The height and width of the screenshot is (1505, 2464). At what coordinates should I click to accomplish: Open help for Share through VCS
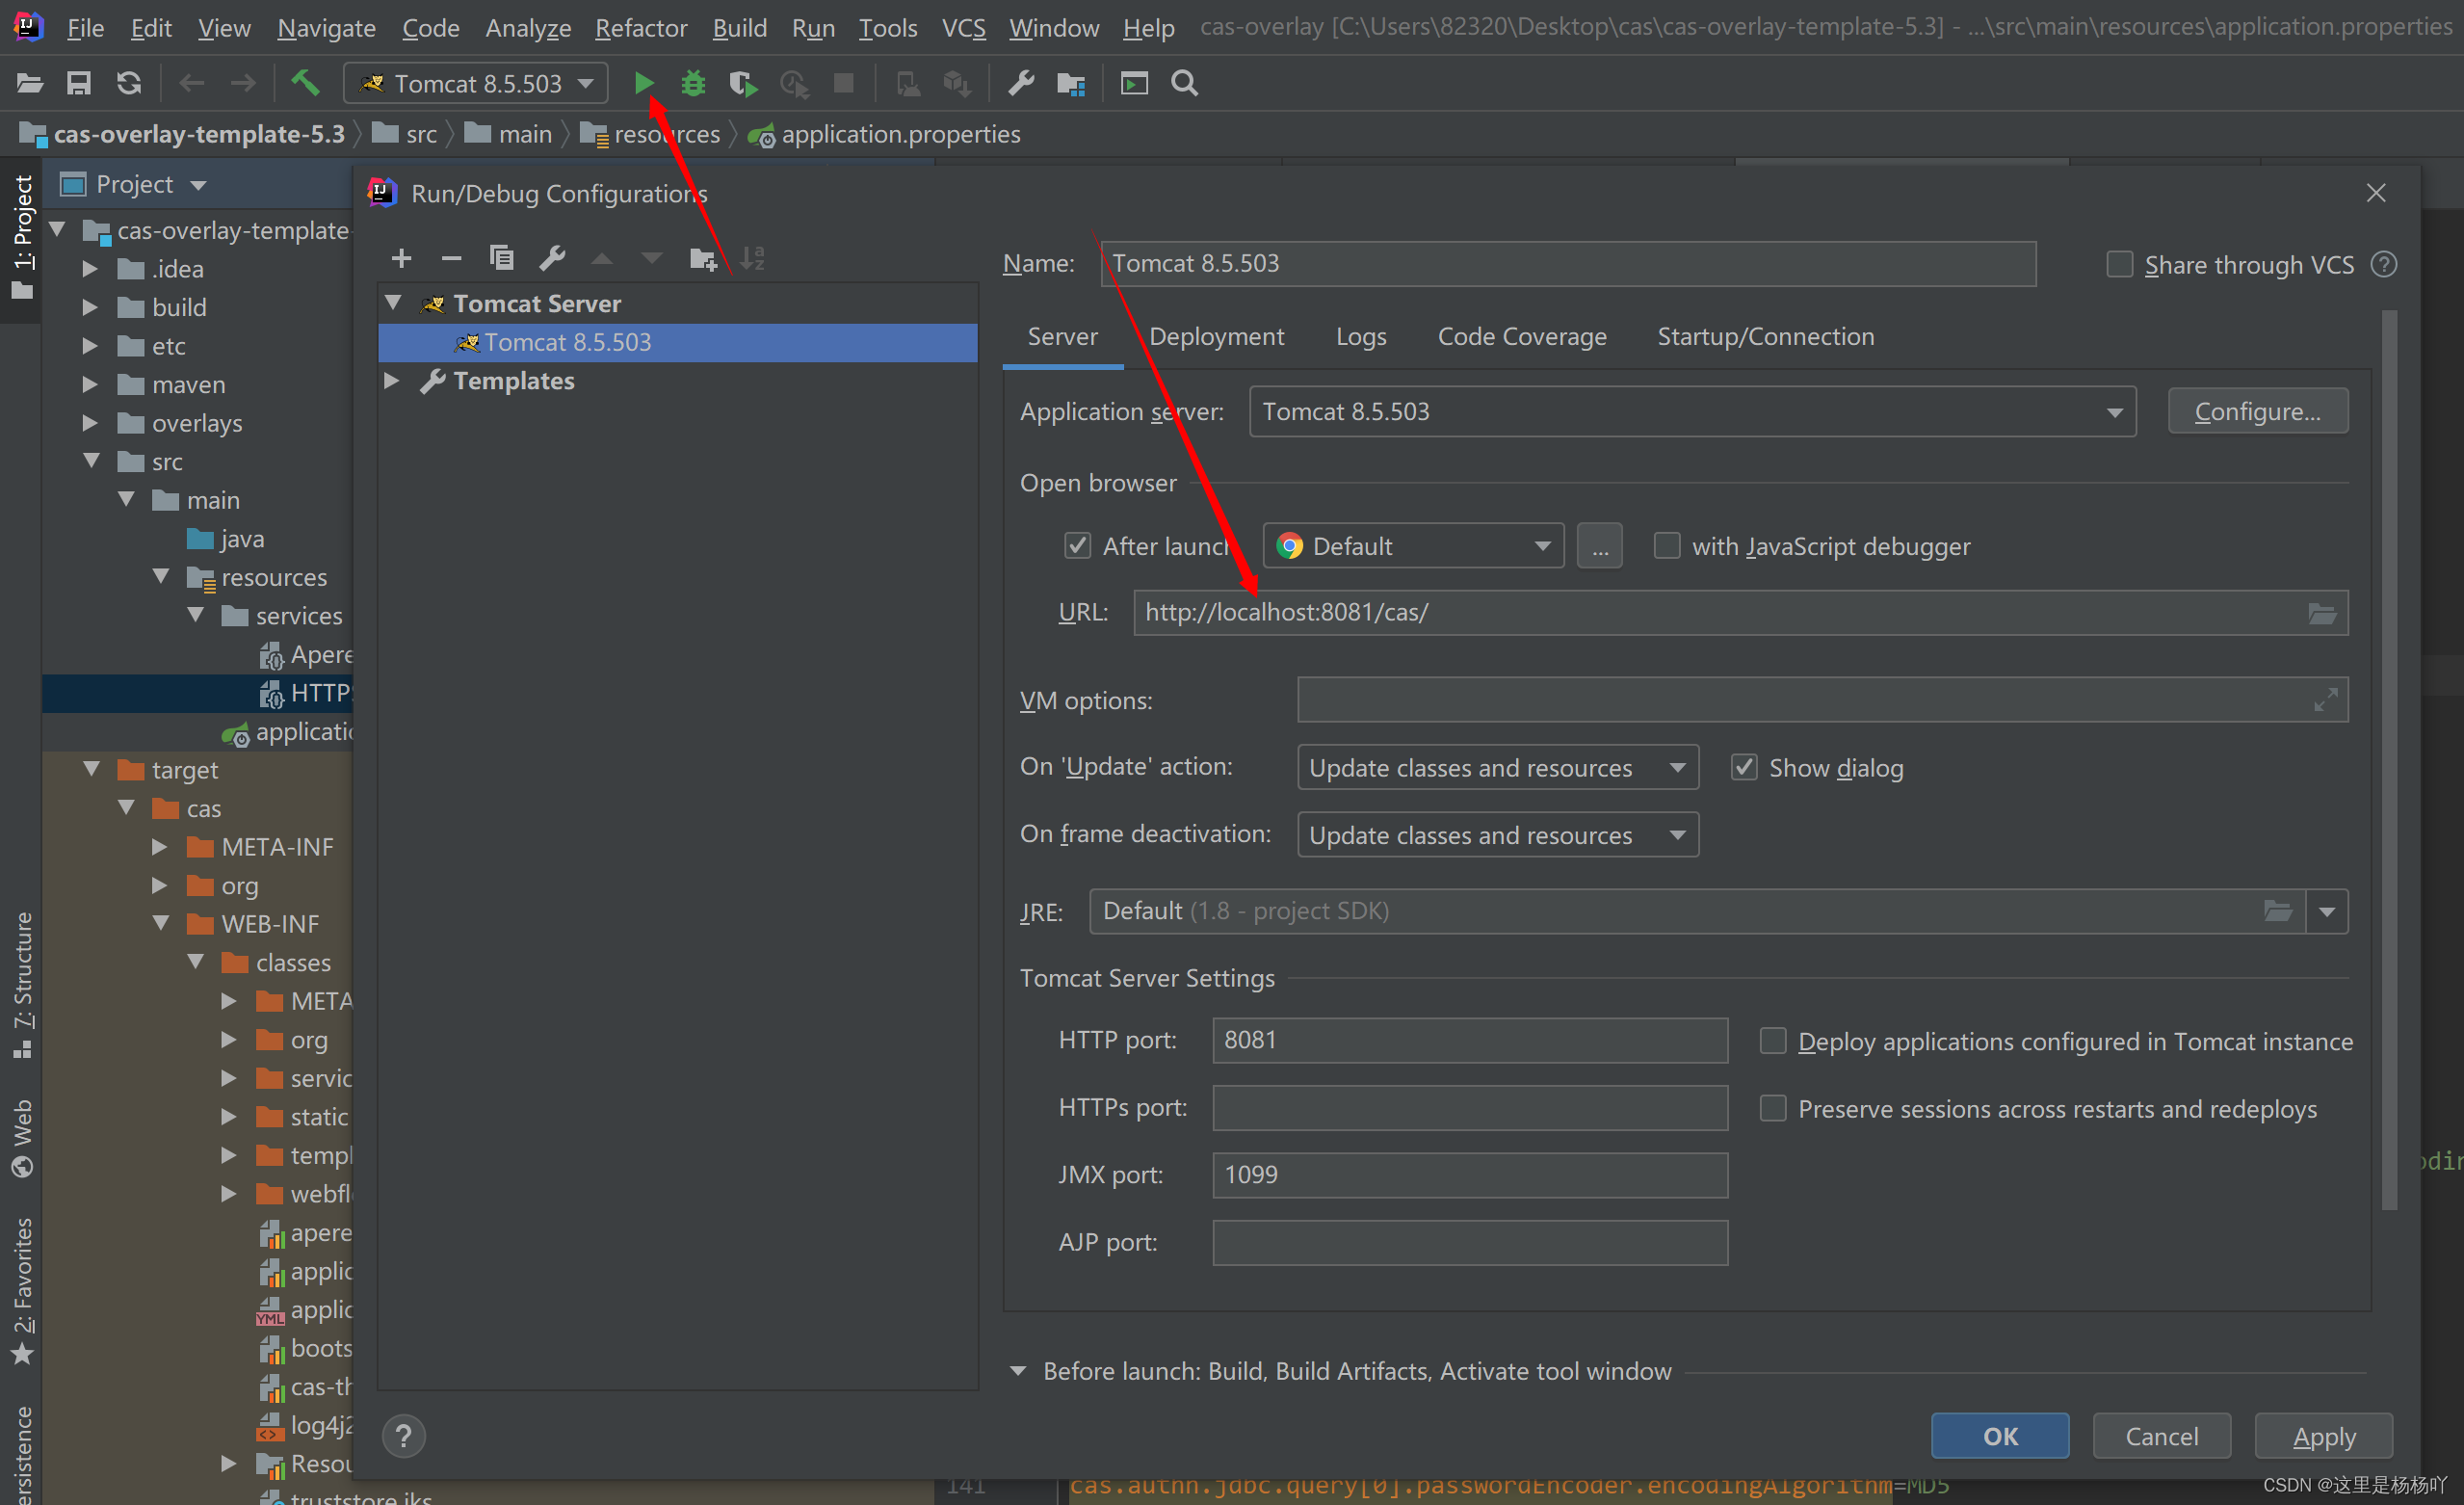(2384, 265)
